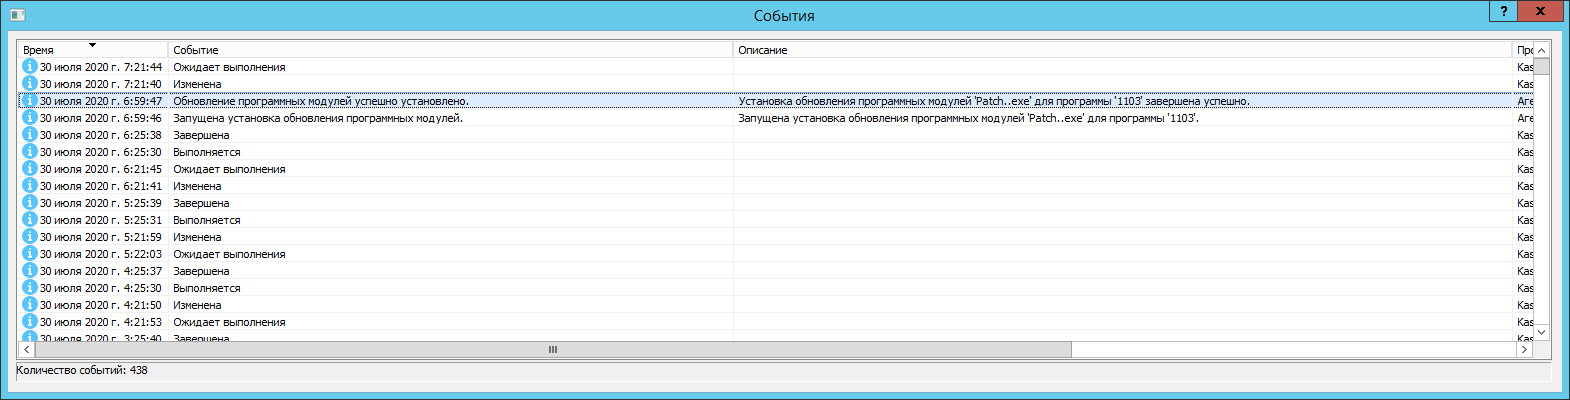Screen dimensions: 1570x400
Task: Click info icon for 4:21:53 event
Action: coord(30,321)
